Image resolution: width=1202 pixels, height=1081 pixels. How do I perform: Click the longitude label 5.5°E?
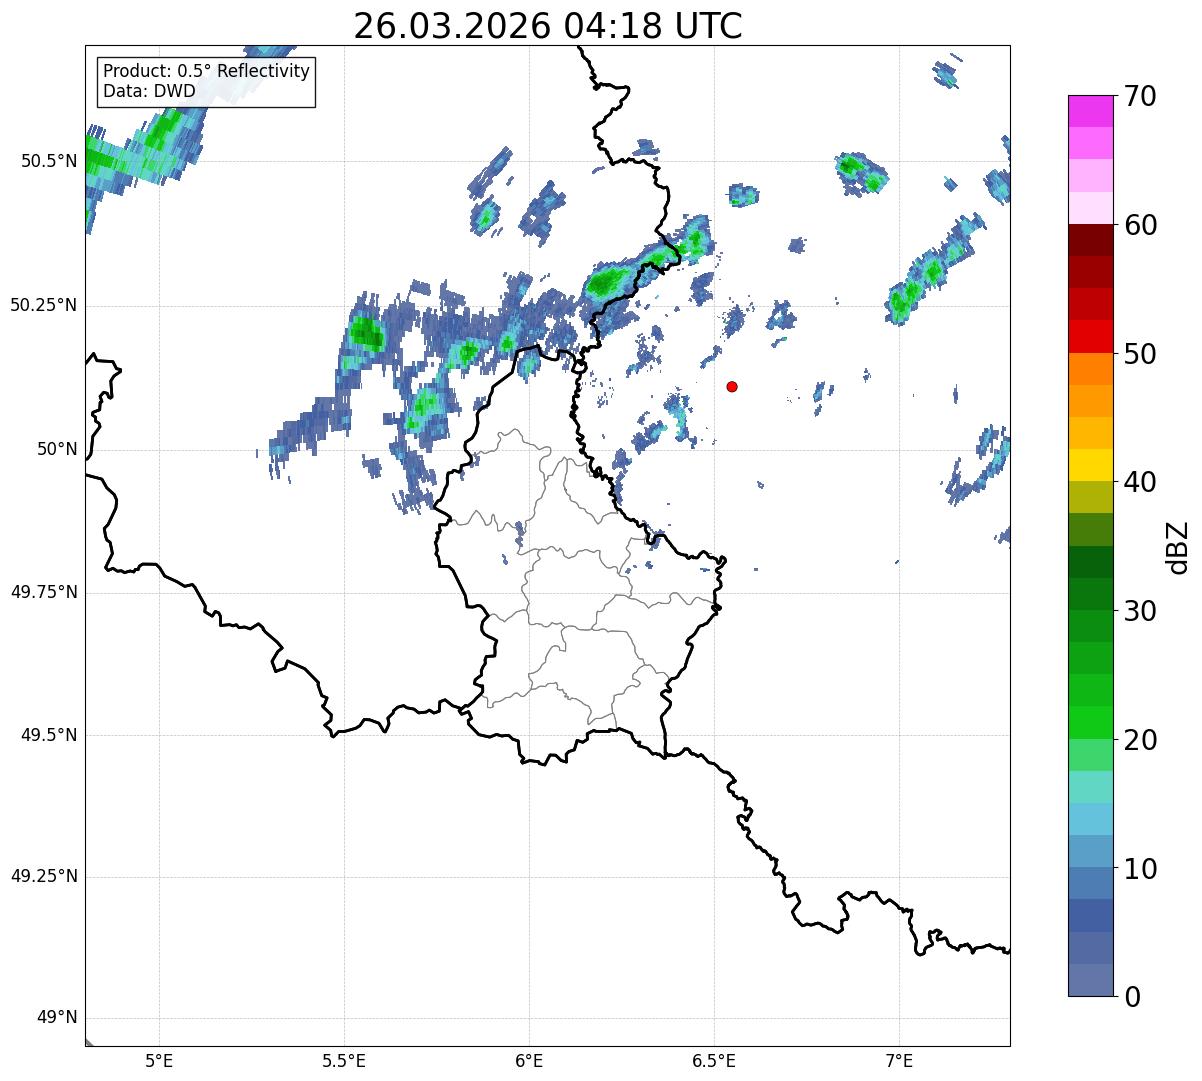(x=344, y=1060)
